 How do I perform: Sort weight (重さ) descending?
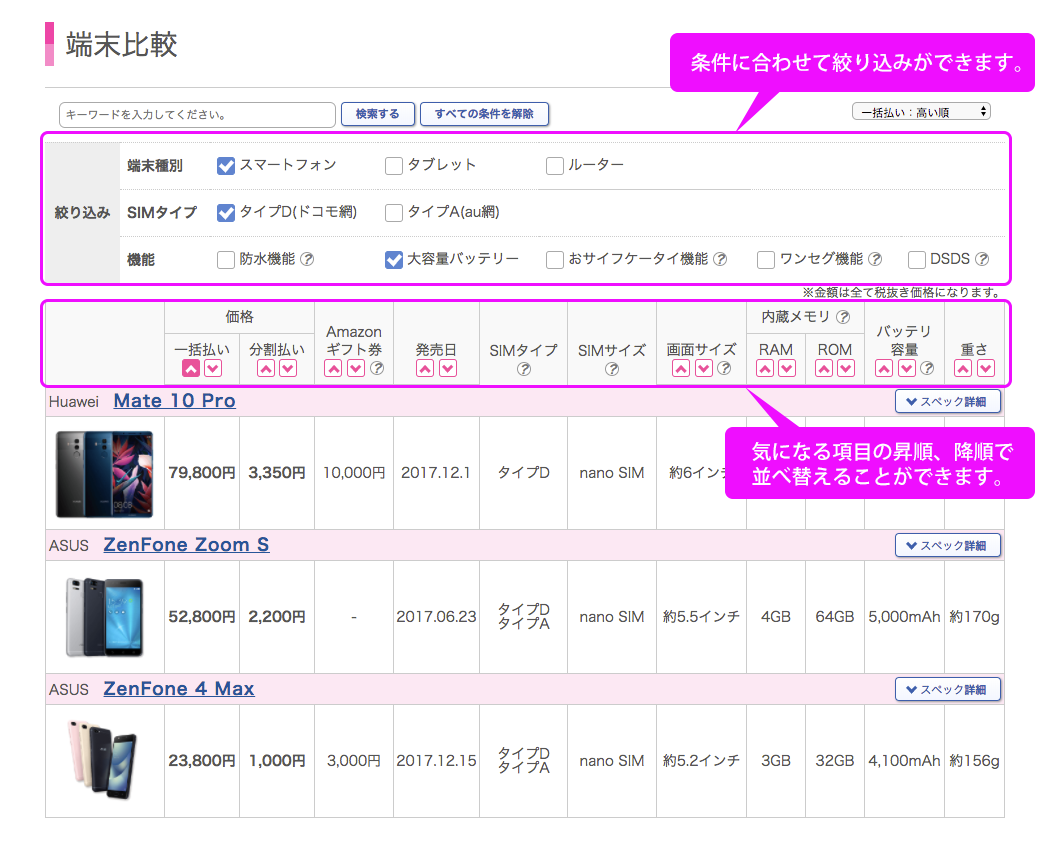(x=986, y=368)
